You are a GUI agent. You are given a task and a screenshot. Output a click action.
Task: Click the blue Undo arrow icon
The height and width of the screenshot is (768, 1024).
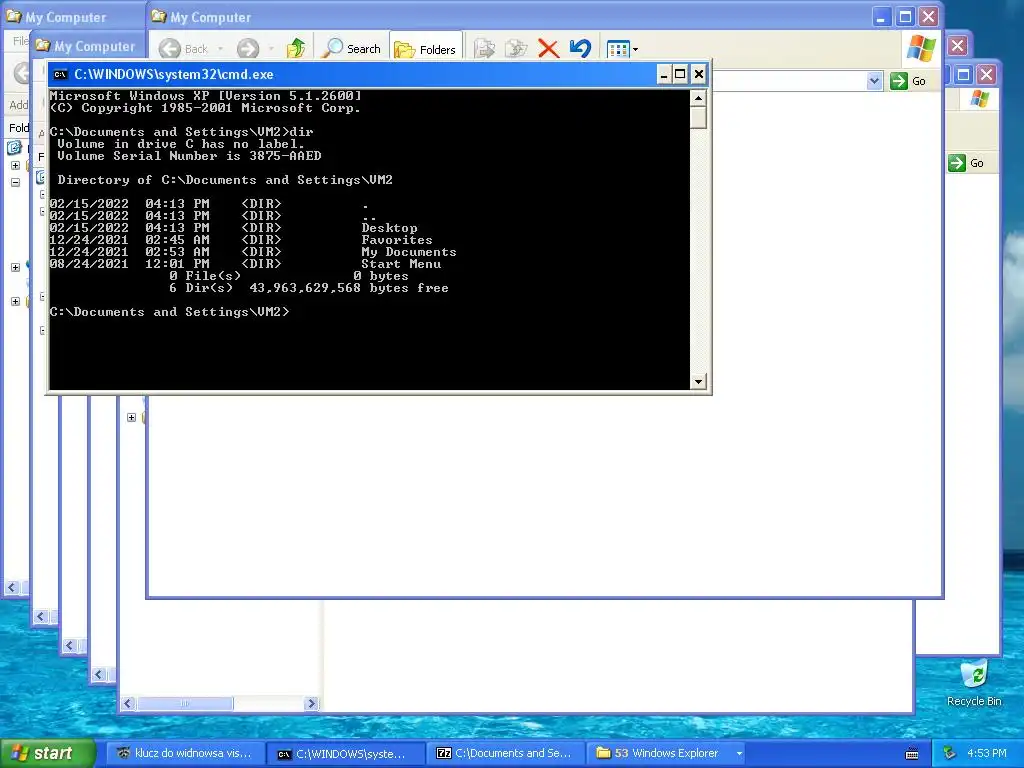(x=580, y=48)
